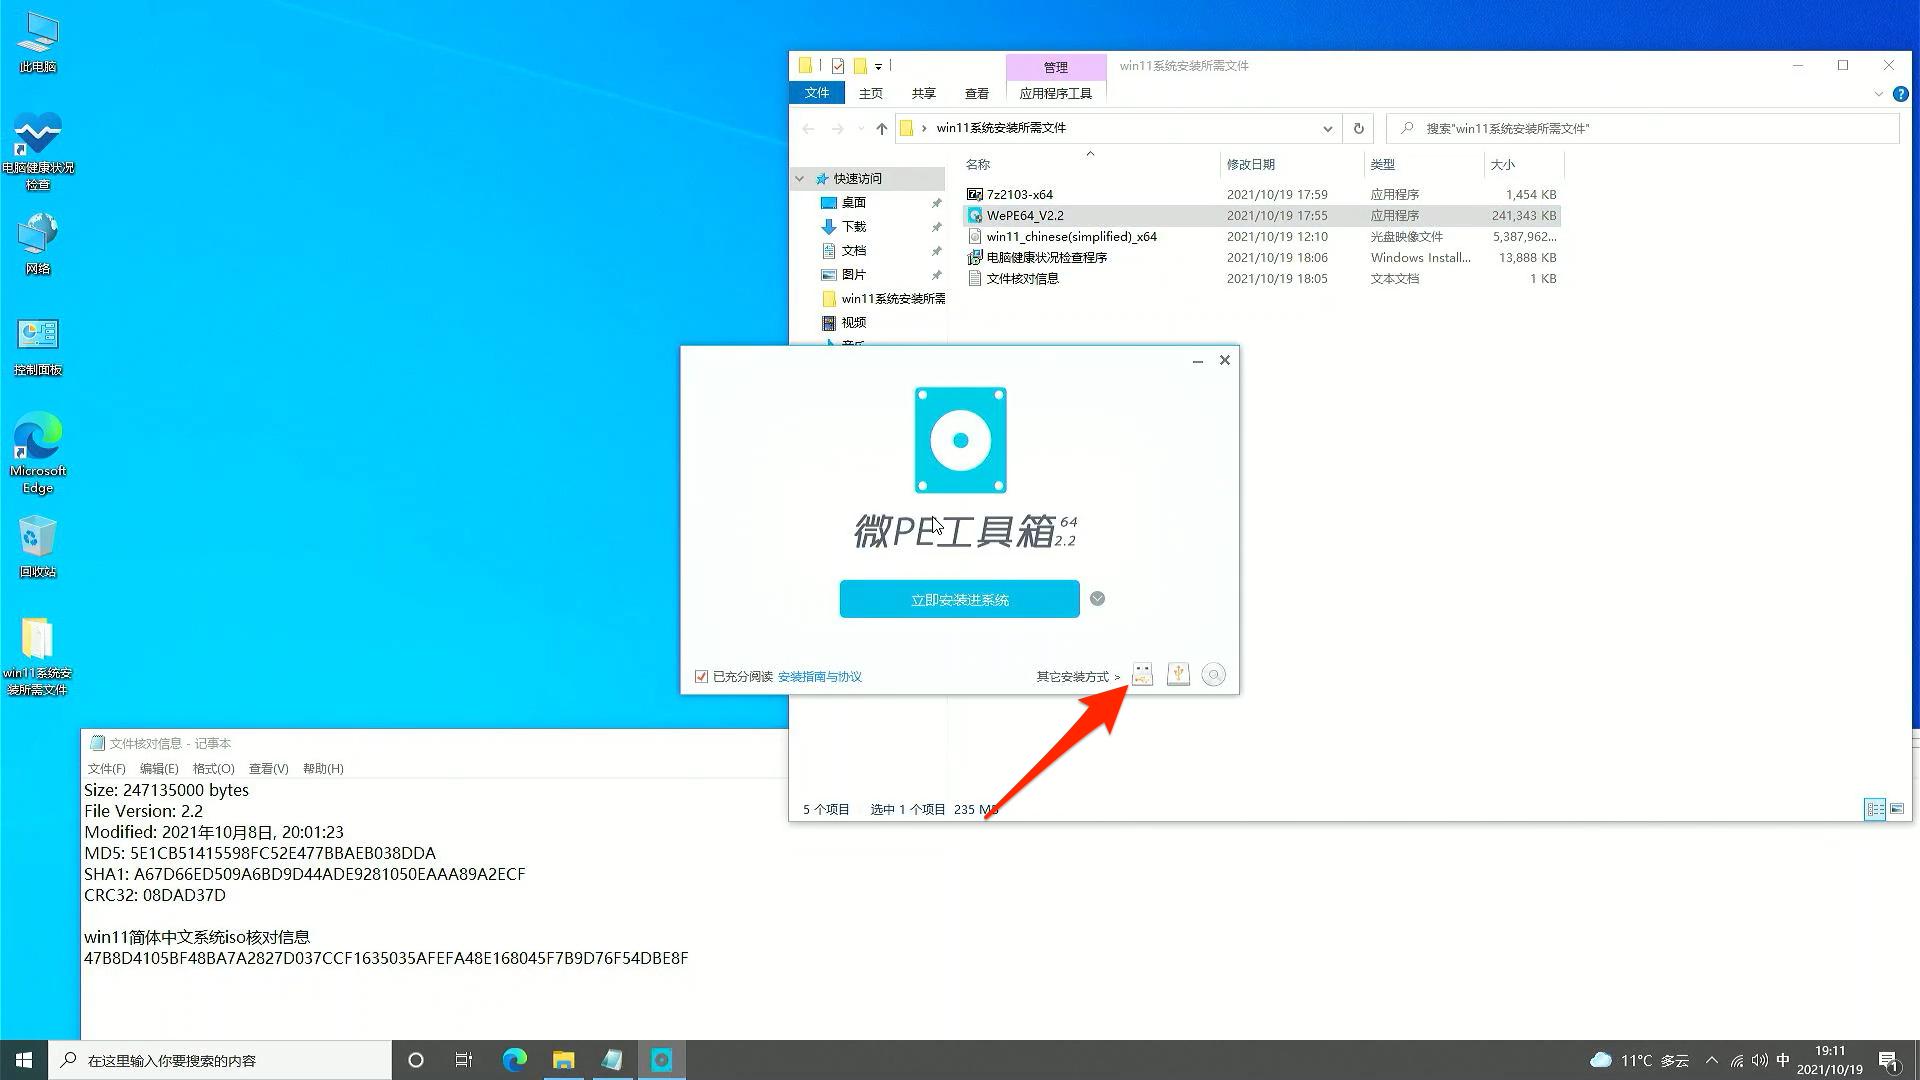Open the ISO disc image generation option
The height and width of the screenshot is (1080, 1920).
pyautogui.click(x=1213, y=674)
